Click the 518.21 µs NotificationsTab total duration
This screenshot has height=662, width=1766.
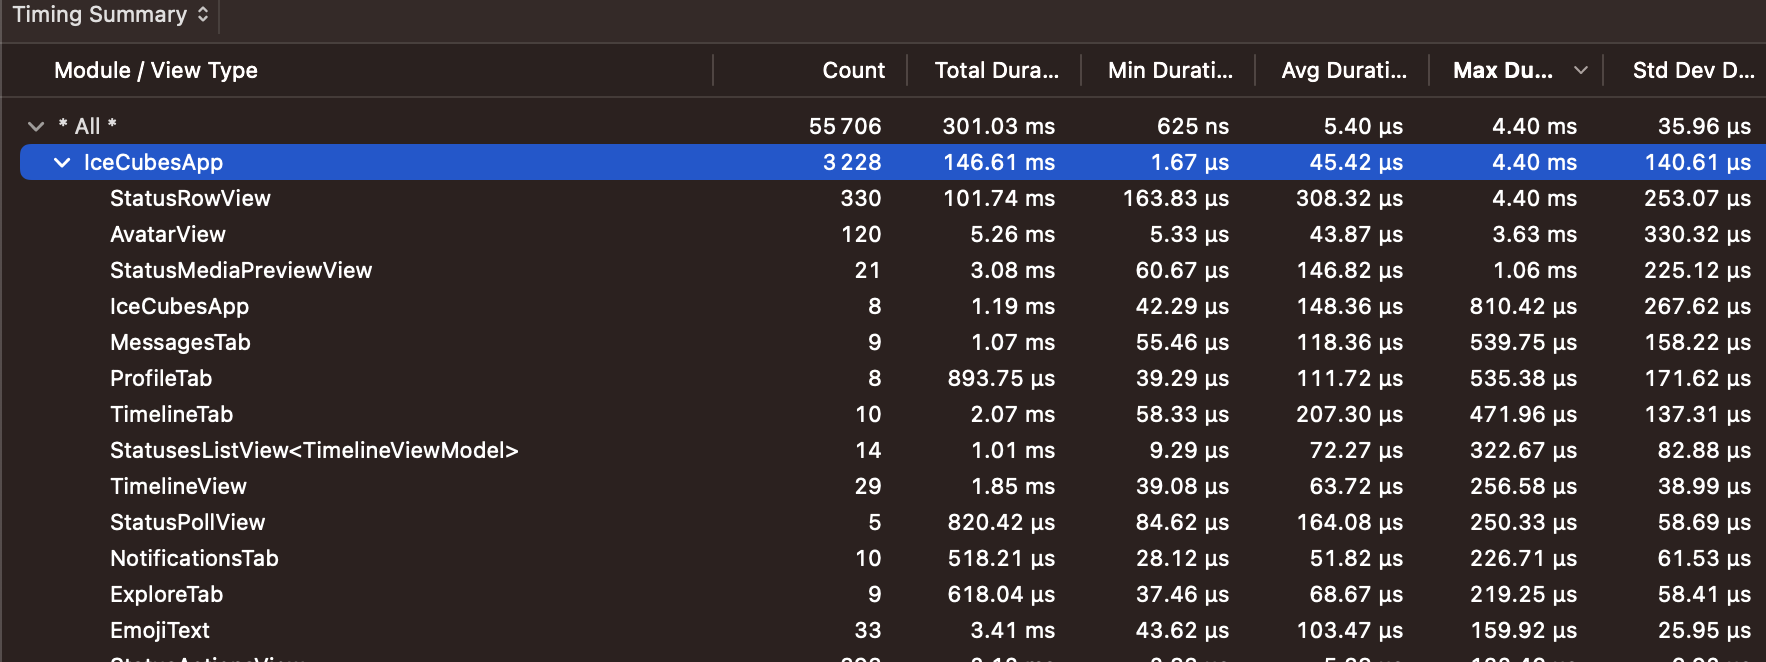click(1001, 558)
